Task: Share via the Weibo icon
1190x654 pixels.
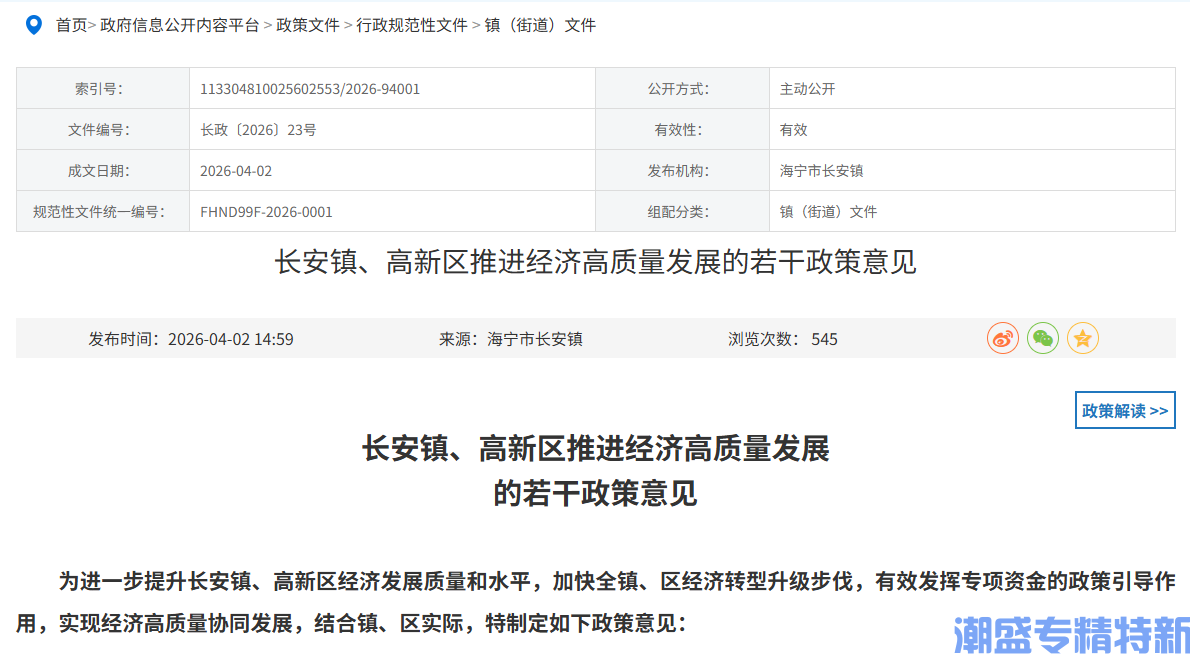Action: 1003,338
